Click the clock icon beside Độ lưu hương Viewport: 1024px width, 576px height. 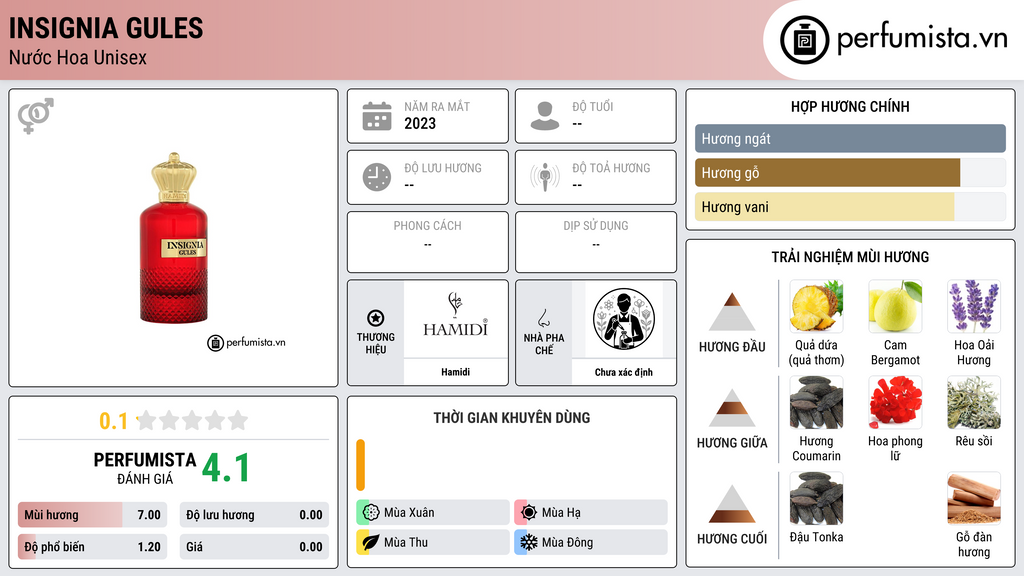(x=377, y=177)
